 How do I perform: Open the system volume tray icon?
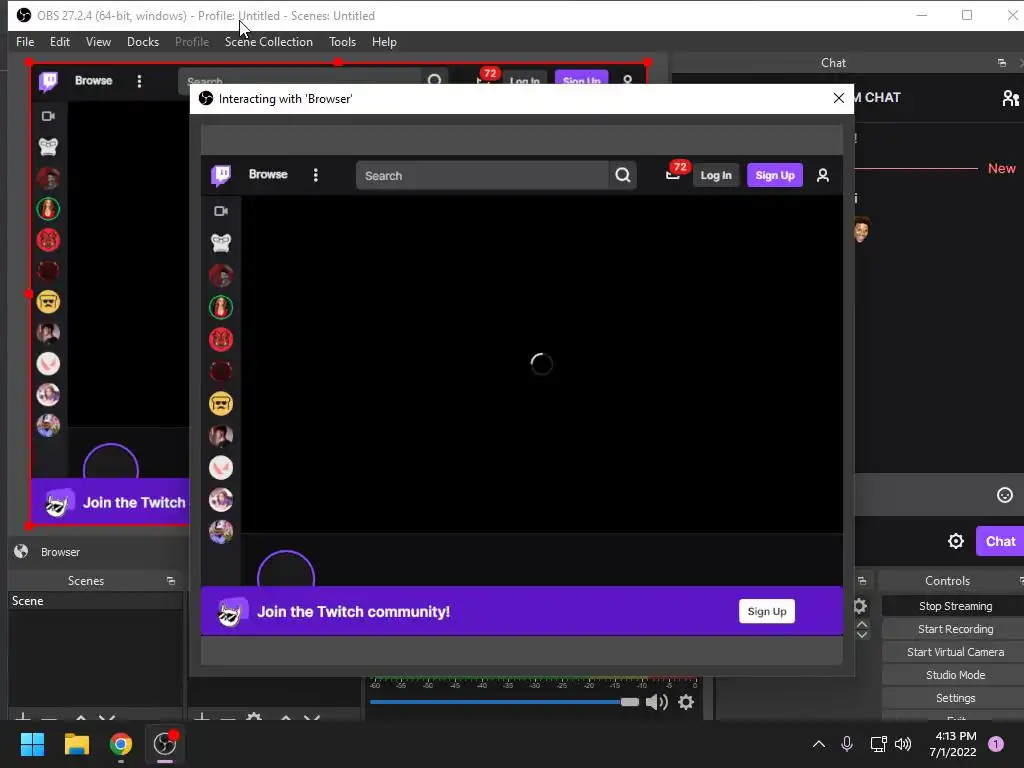(903, 744)
